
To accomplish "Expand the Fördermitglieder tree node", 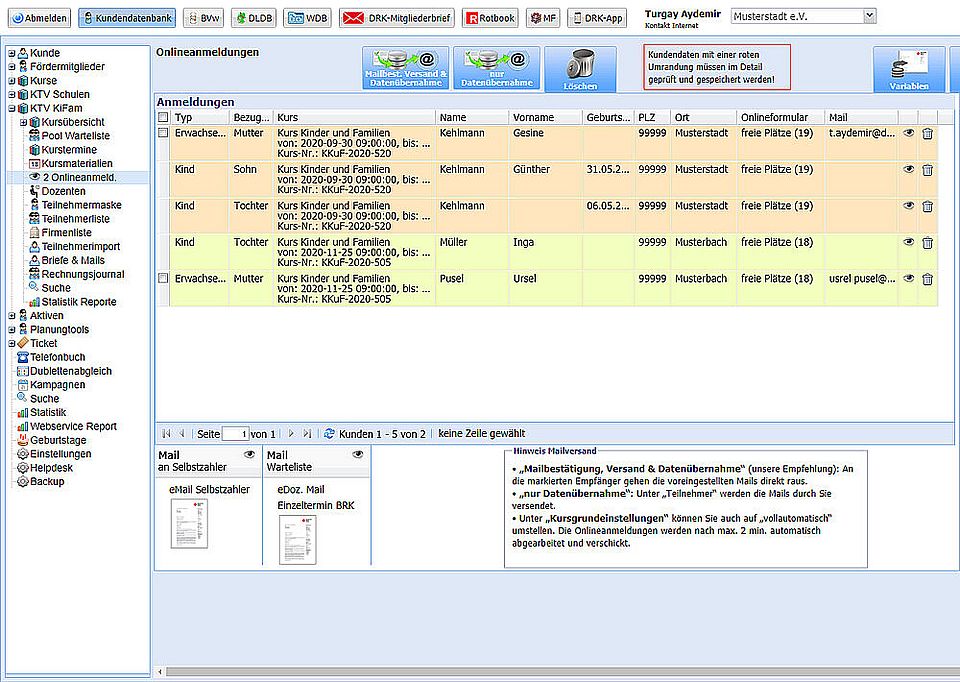I will tap(11, 67).
